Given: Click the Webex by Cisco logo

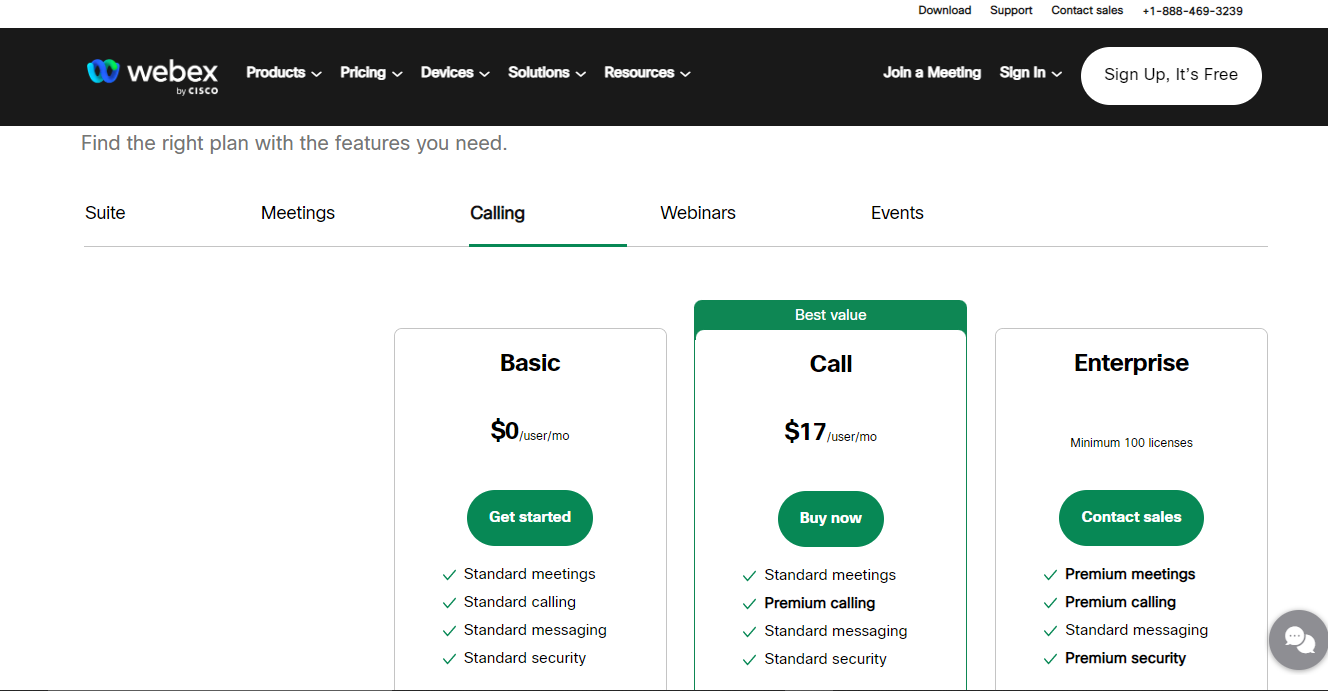Looking at the screenshot, I should click(152, 75).
